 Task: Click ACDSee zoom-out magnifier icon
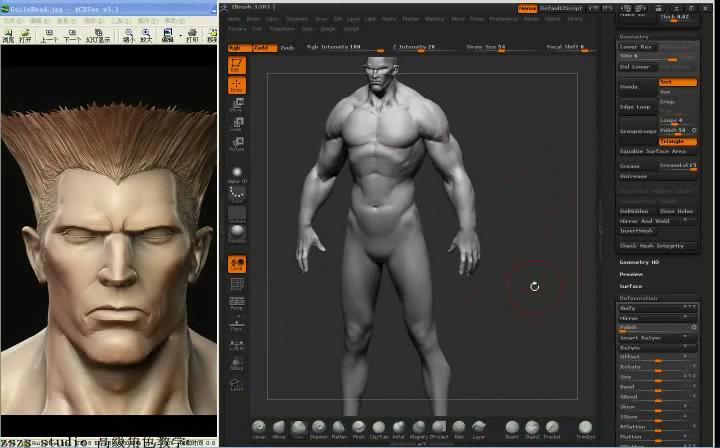click(129, 35)
